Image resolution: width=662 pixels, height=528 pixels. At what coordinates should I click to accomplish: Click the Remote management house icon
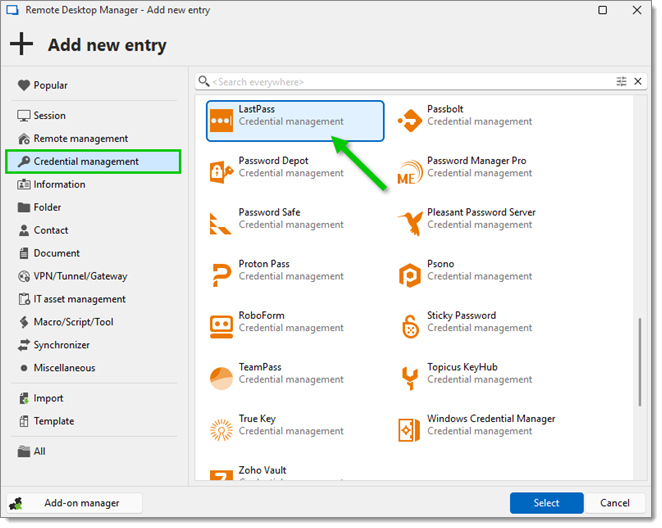(24, 138)
